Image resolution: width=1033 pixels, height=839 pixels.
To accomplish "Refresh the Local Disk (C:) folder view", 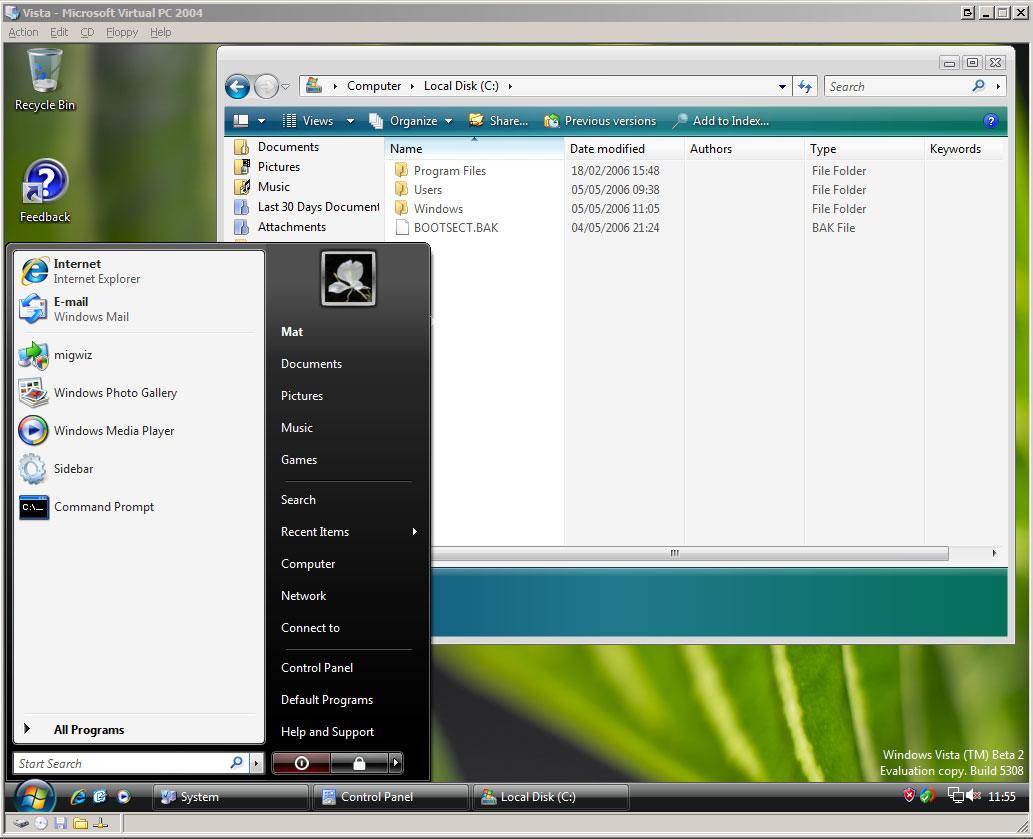I will tap(804, 86).
